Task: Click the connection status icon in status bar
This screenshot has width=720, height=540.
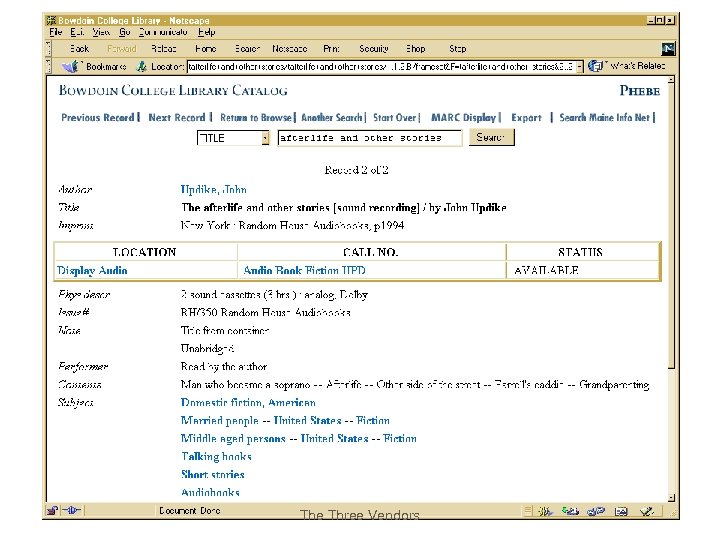Action: pyautogui.click(x=71, y=510)
